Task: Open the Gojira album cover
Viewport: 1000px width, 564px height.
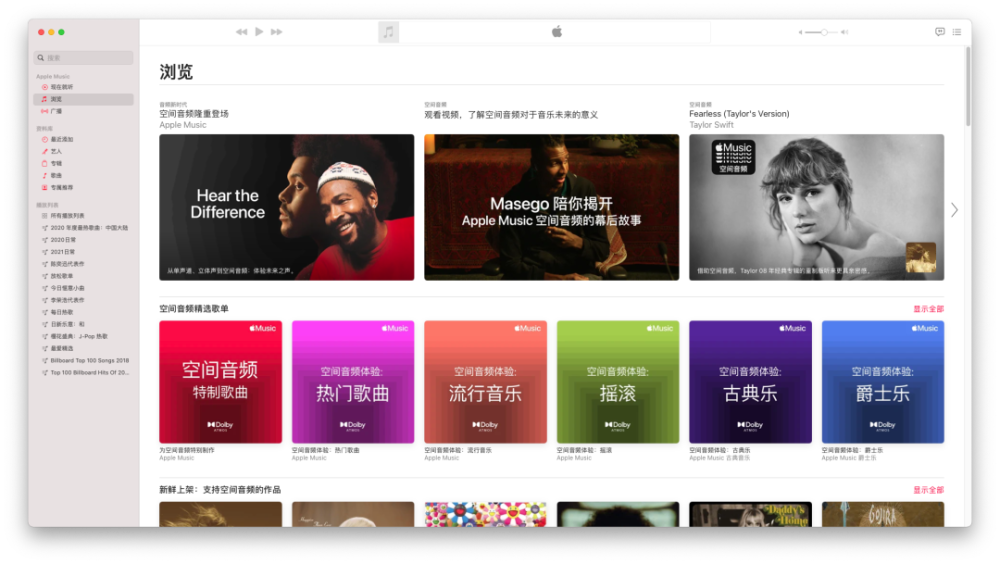Action: [x=883, y=514]
